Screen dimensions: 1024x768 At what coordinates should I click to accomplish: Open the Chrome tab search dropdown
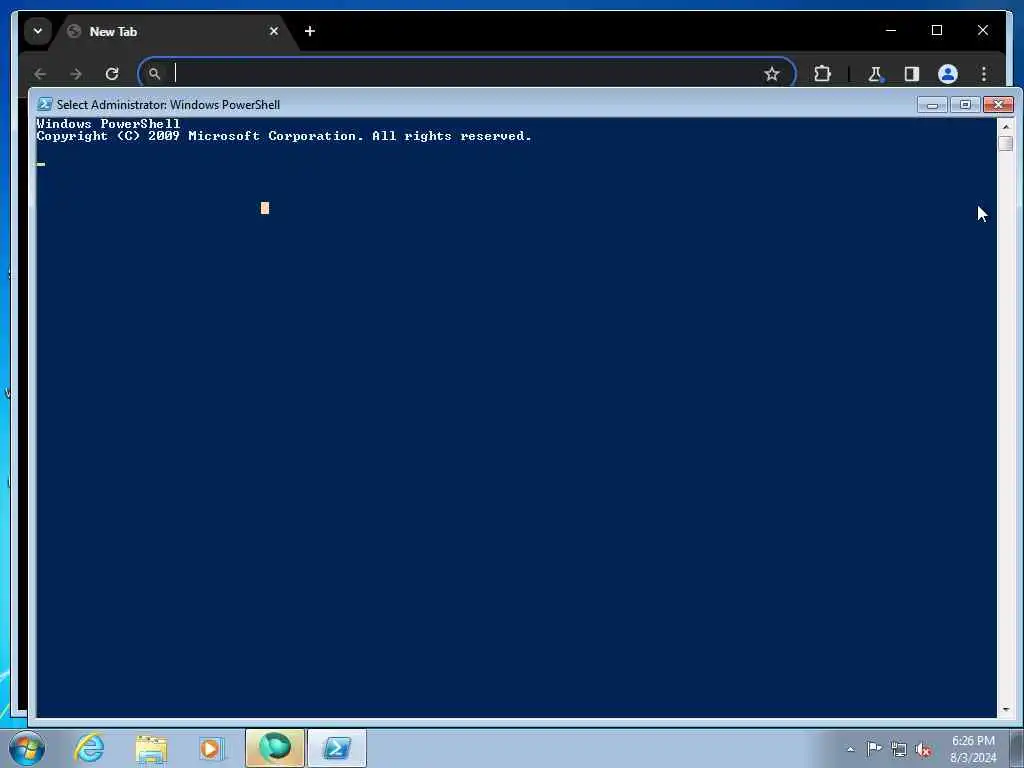point(38,31)
